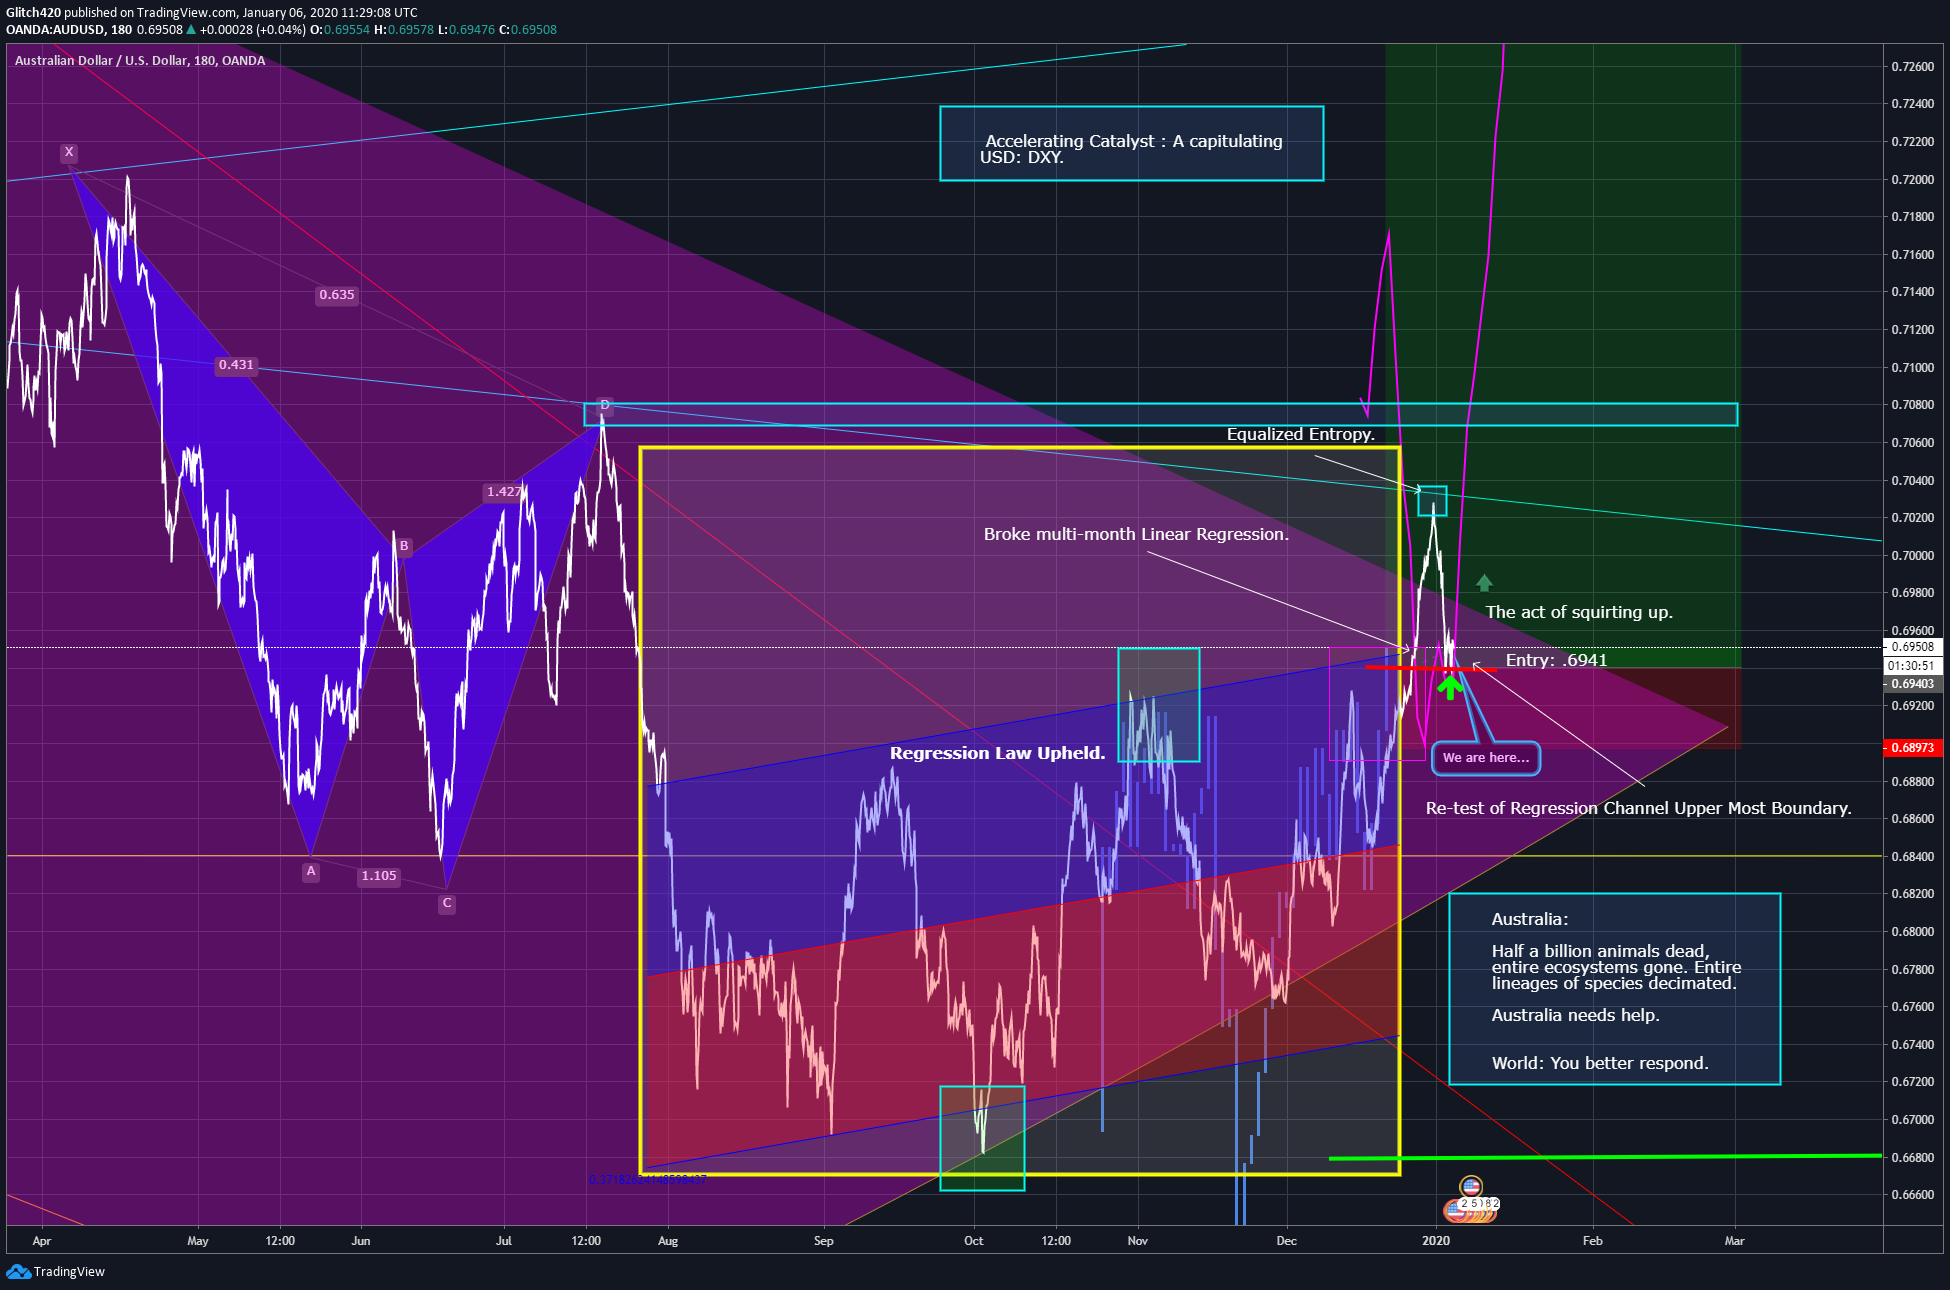Click the 'Oct' label on the time axis

click(974, 1241)
